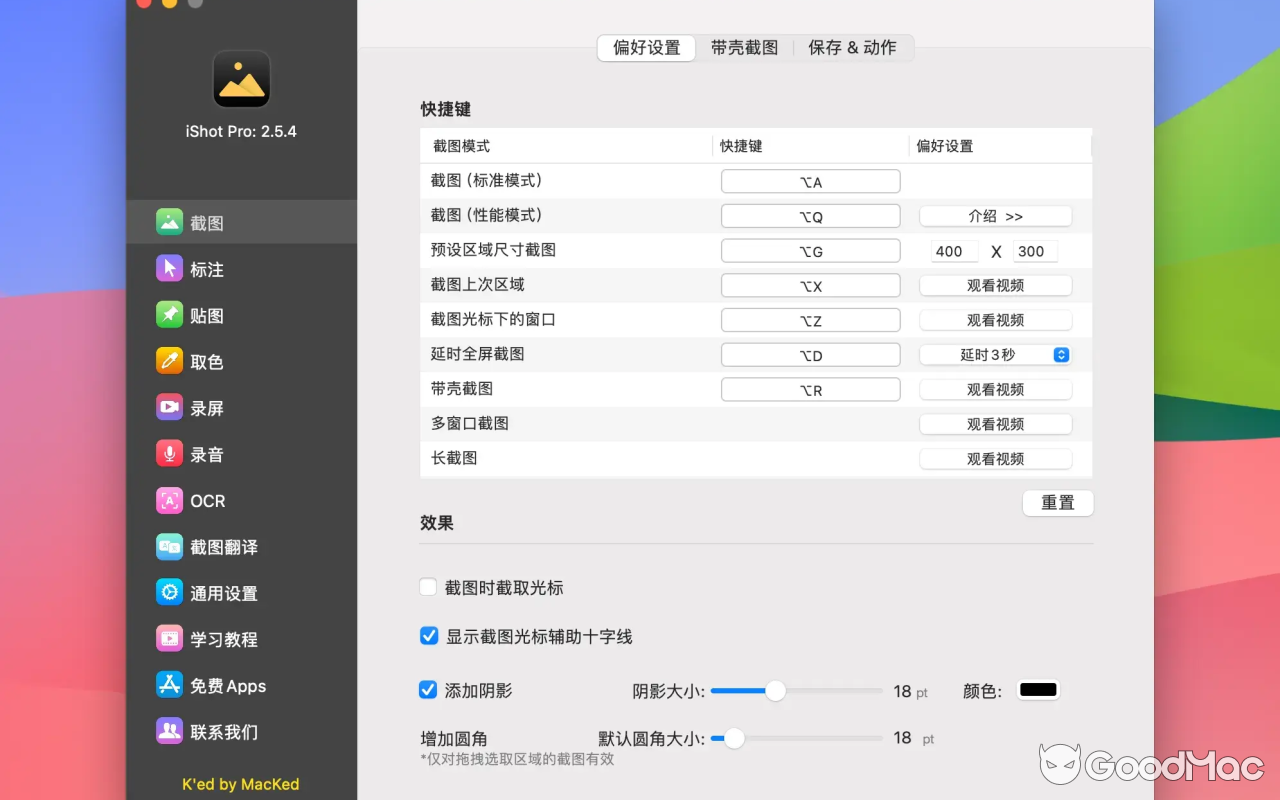Toggle the 添加阴影 shadow option
This screenshot has height=800, width=1280.
point(428,689)
